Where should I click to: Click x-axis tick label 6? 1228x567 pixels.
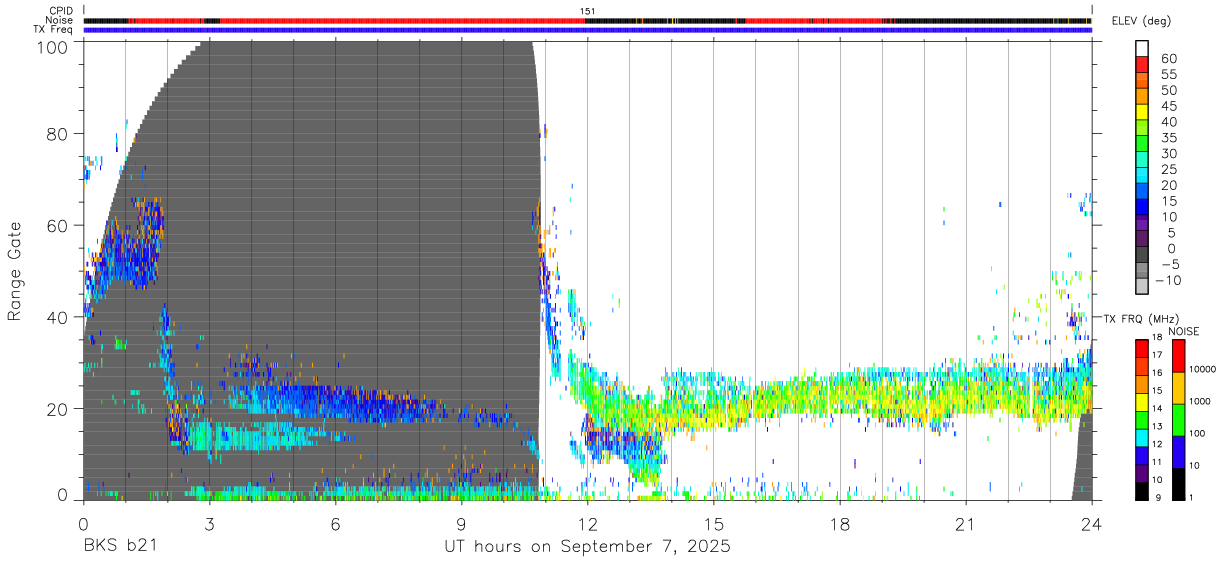click(x=335, y=524)
